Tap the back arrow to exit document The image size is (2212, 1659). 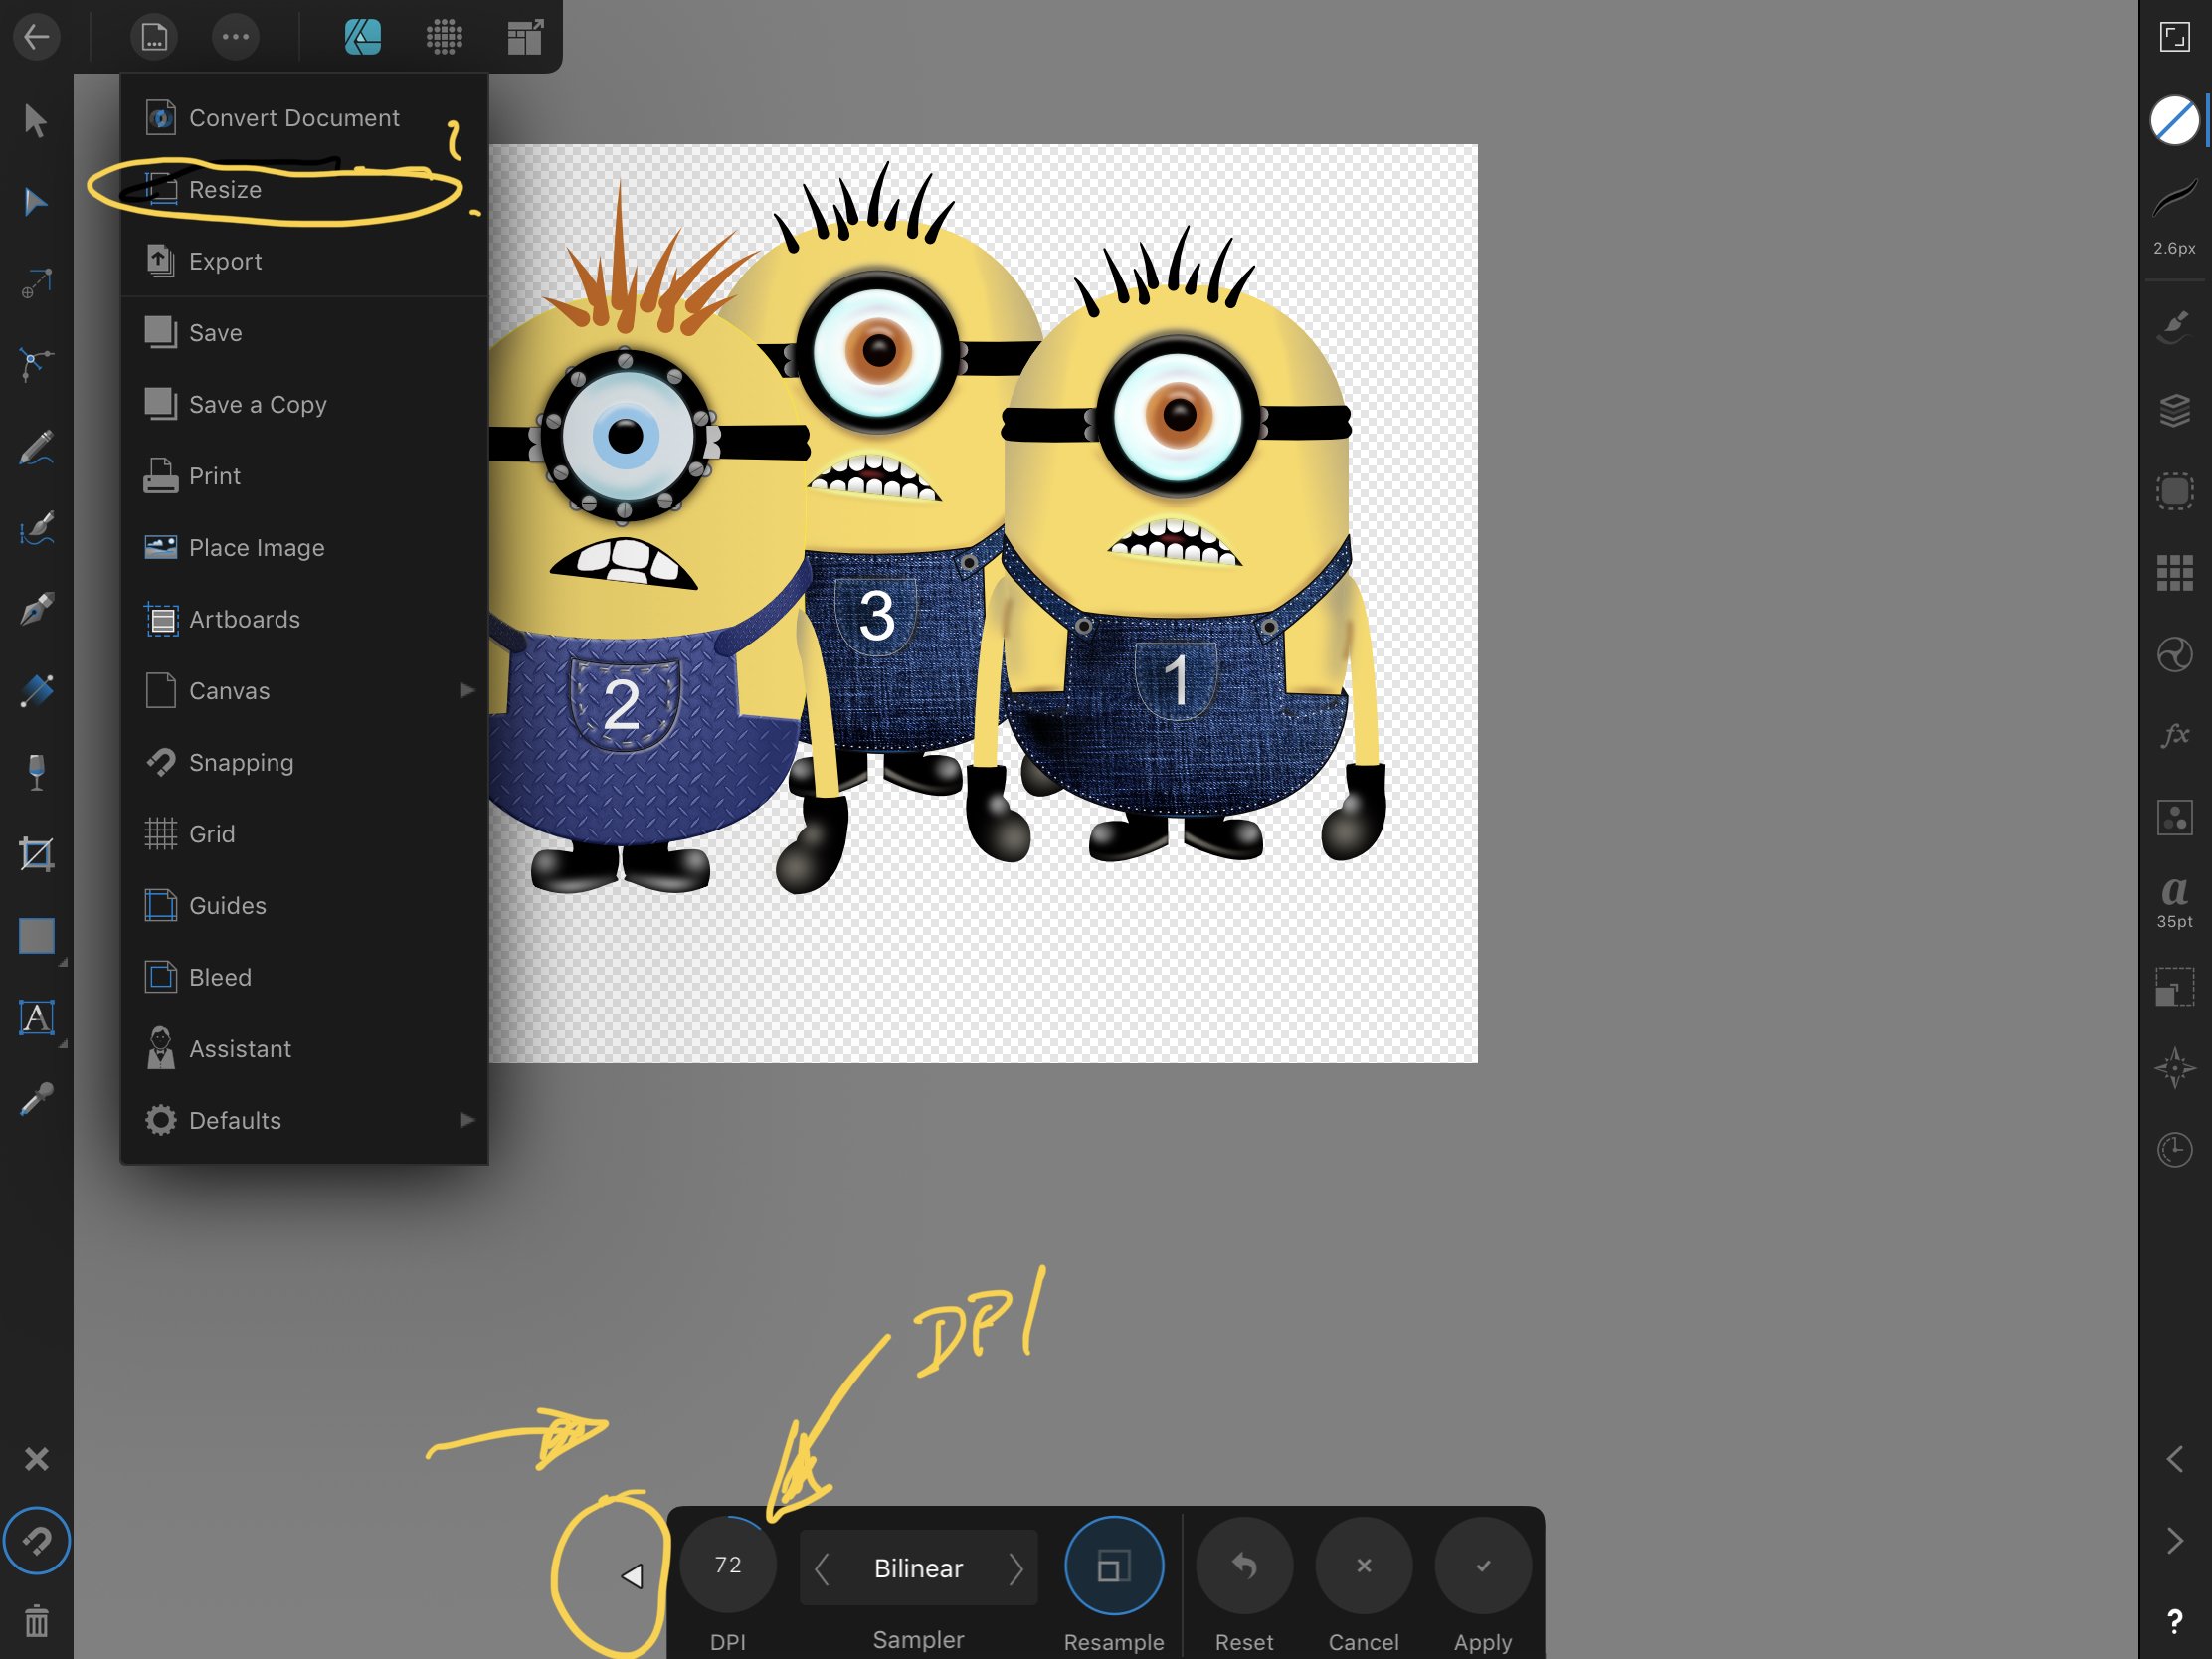click(x=37, y=37)
